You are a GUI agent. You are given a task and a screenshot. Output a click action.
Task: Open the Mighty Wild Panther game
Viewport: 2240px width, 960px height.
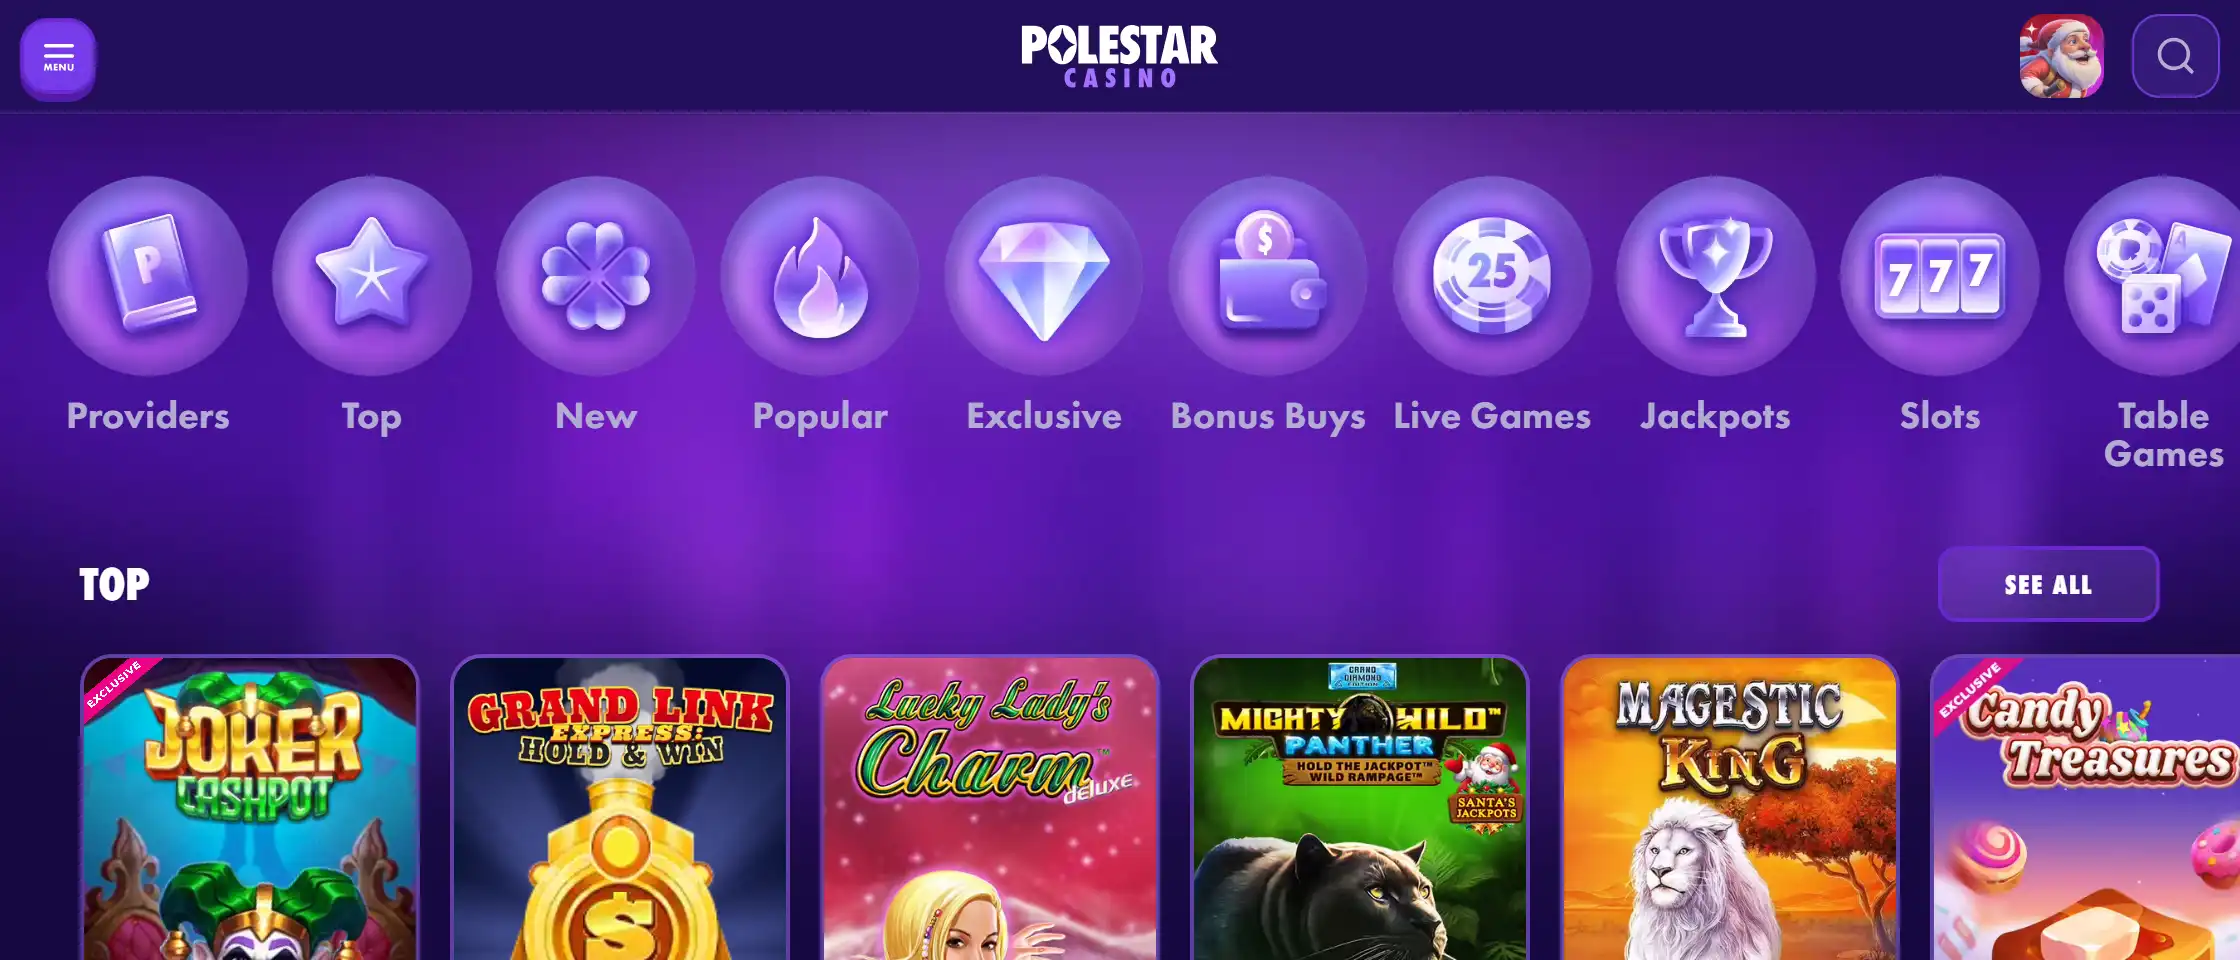1360,808
